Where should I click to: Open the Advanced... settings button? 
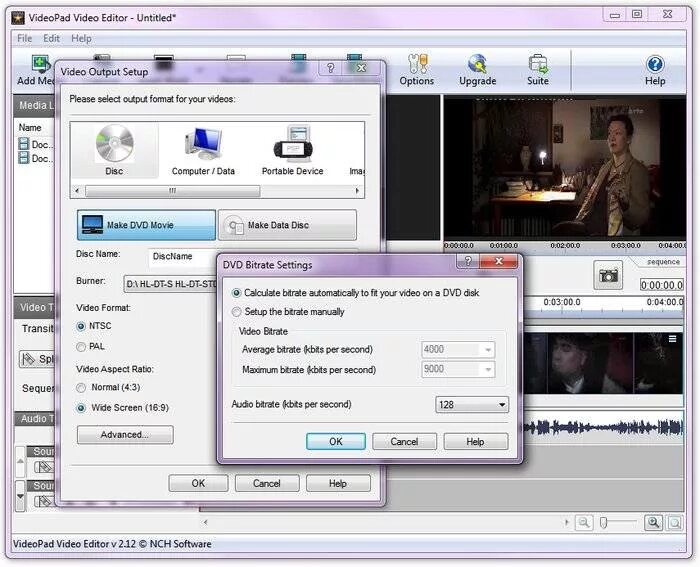[x=125, y=434]
